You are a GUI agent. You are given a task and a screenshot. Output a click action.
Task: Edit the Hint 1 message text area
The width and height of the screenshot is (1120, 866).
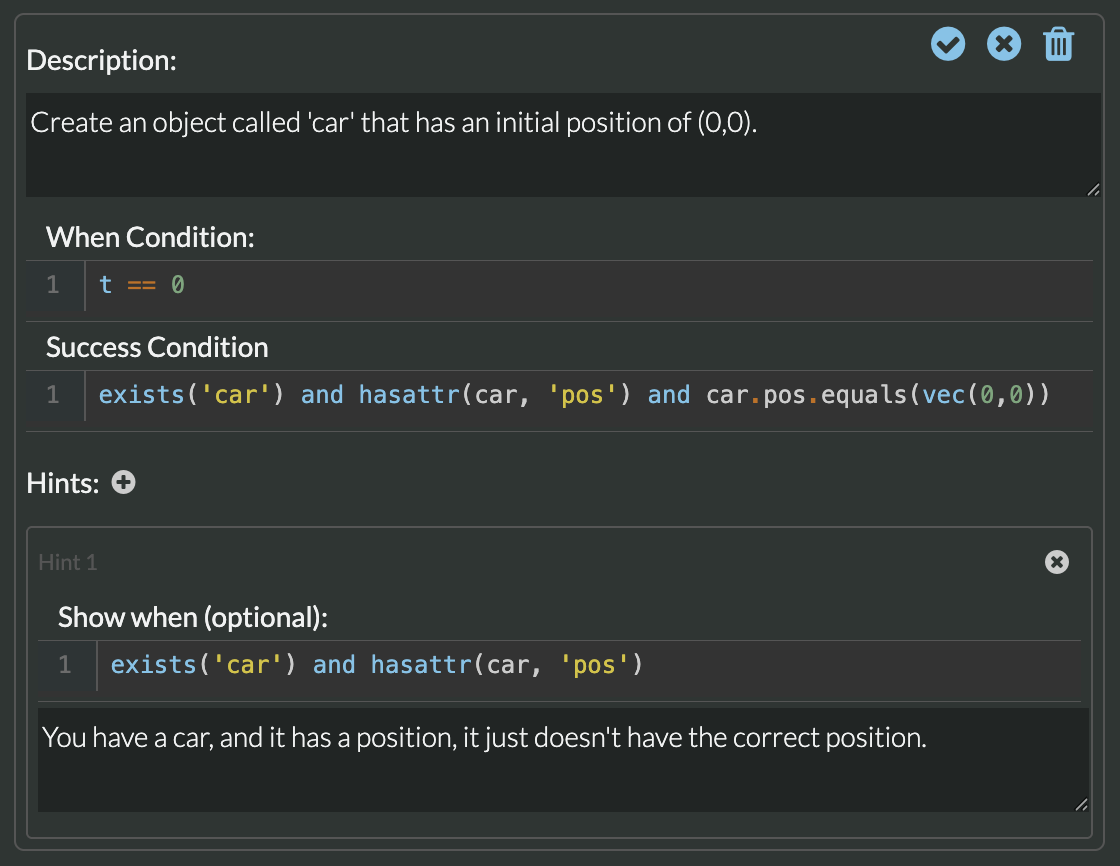coord(563,760)
